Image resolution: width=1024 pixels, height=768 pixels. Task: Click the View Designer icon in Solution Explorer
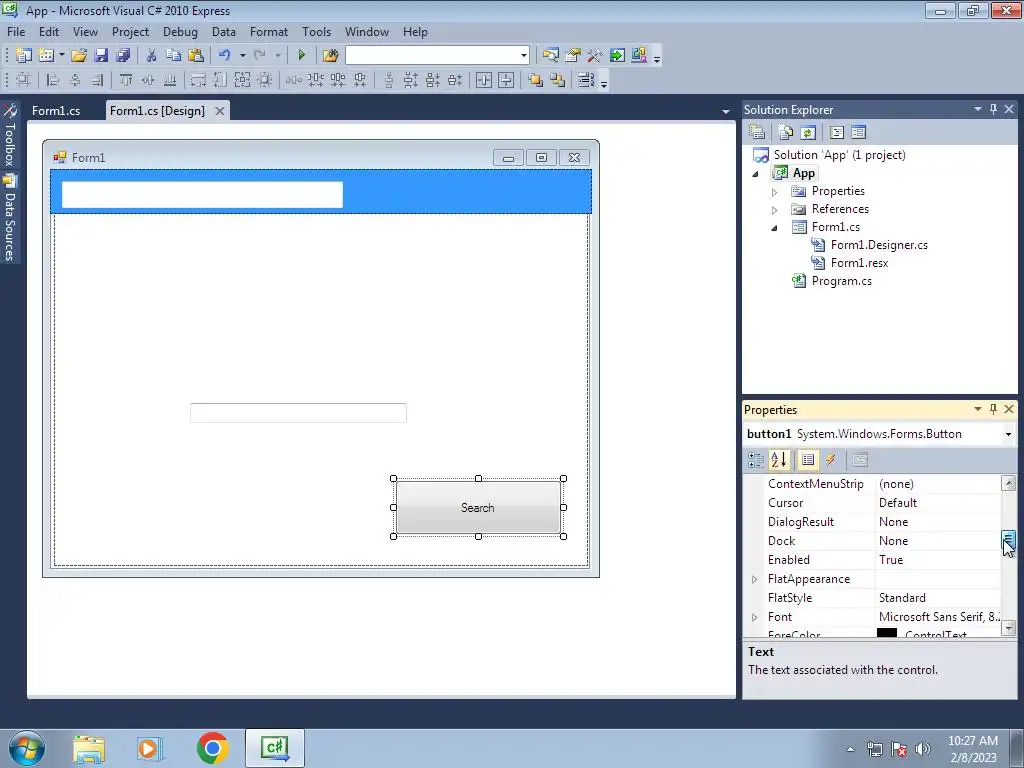[859, 133]
